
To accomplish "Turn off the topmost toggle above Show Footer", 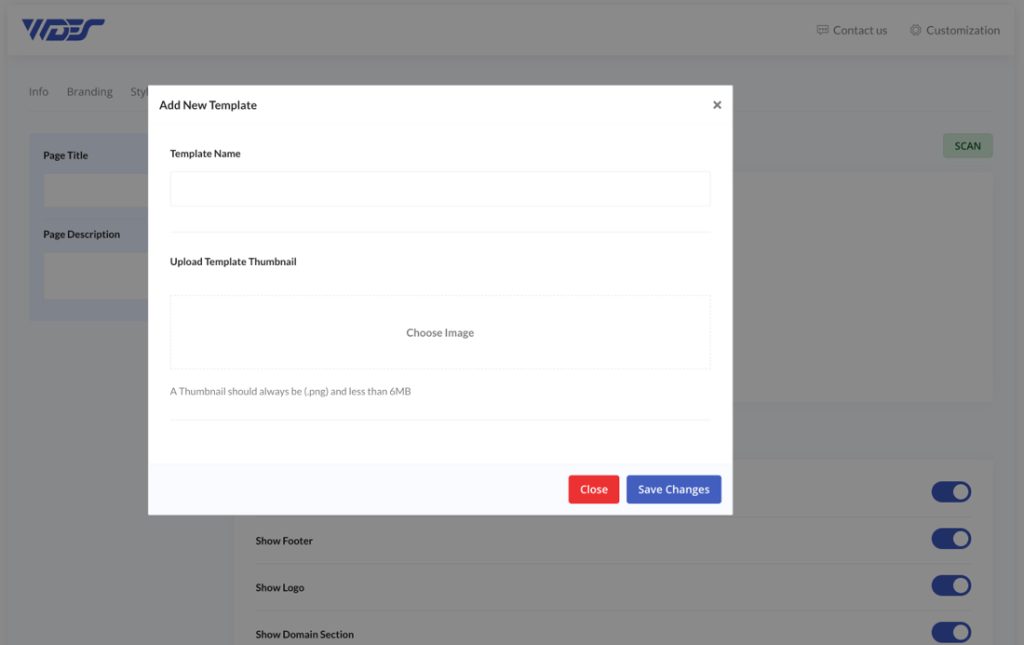I will click(x=951, y=491).
